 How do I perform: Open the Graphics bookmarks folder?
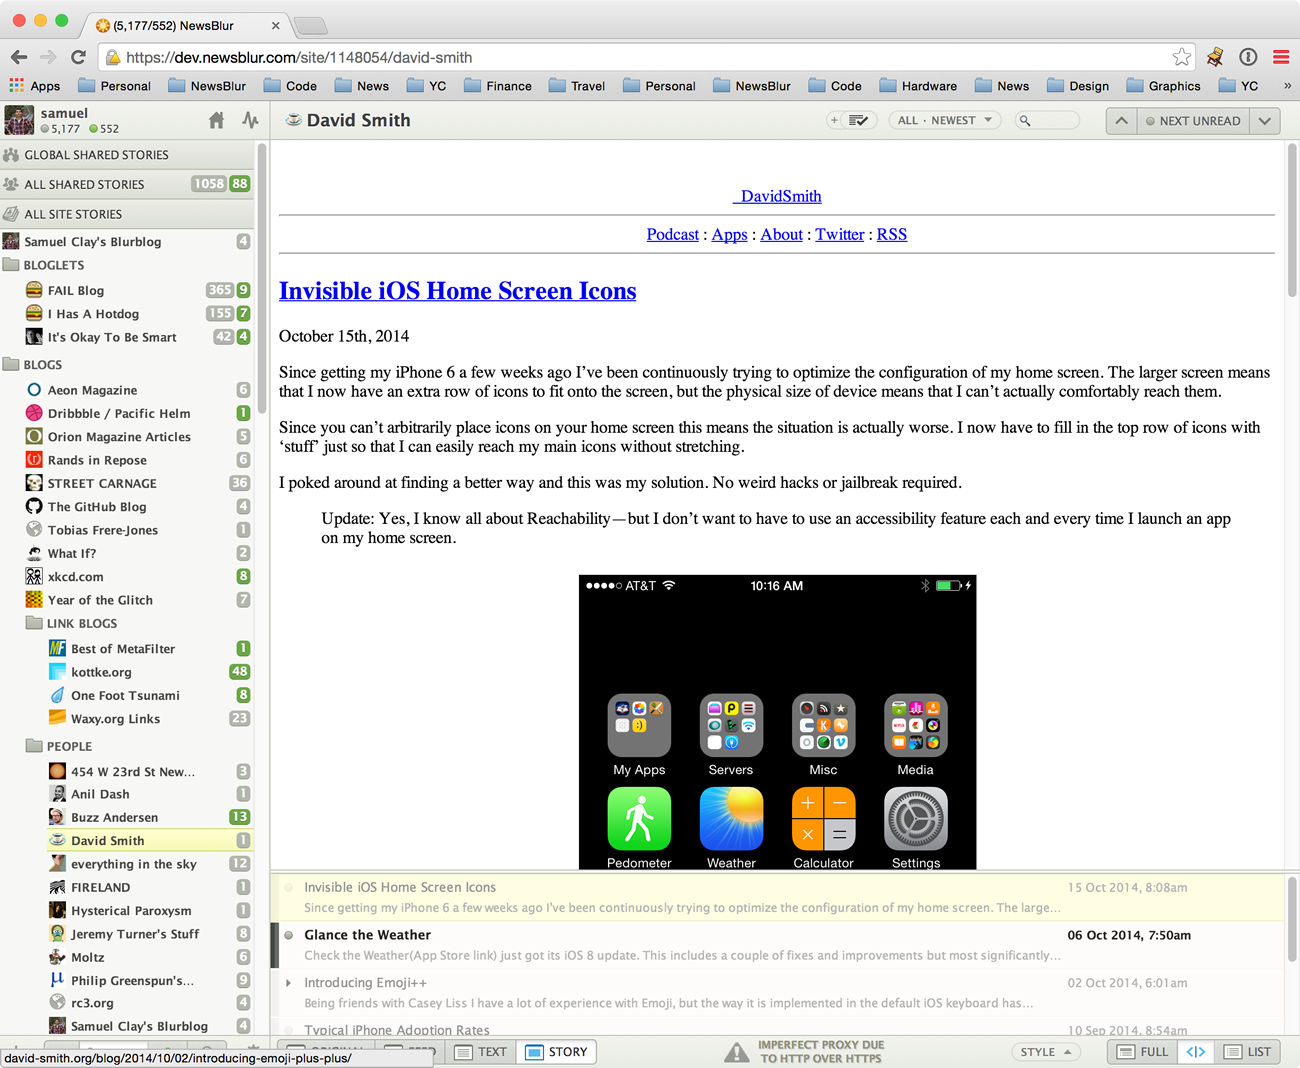1163,86
